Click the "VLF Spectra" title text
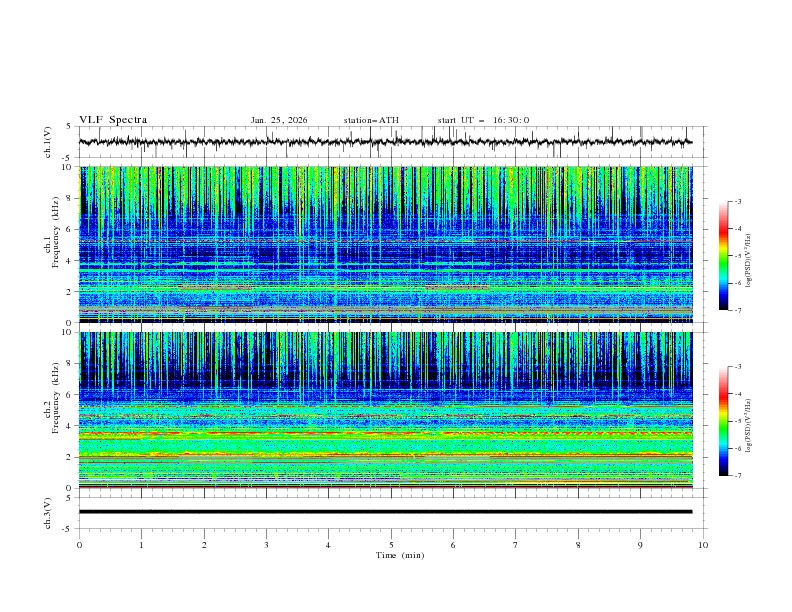The width and height of the screenshot is (792, 612). [113, 120]
